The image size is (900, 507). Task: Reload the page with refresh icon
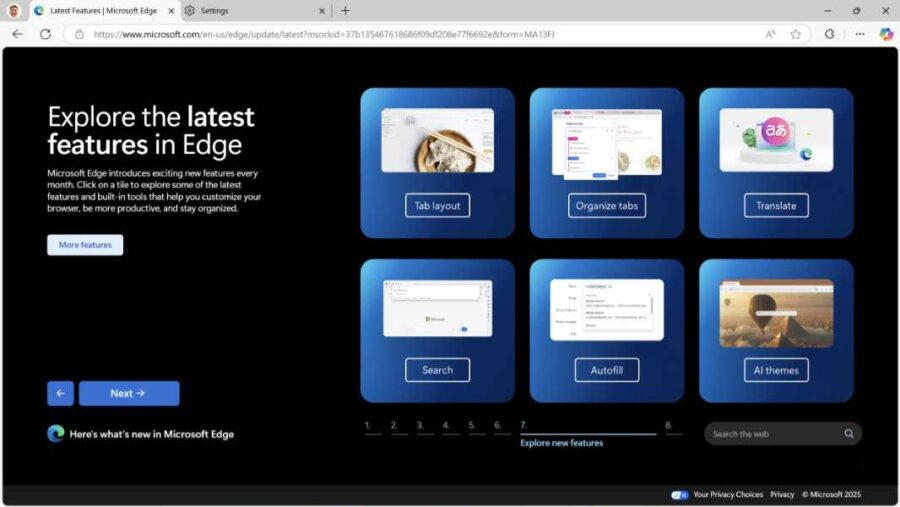(x=45, y=34)
